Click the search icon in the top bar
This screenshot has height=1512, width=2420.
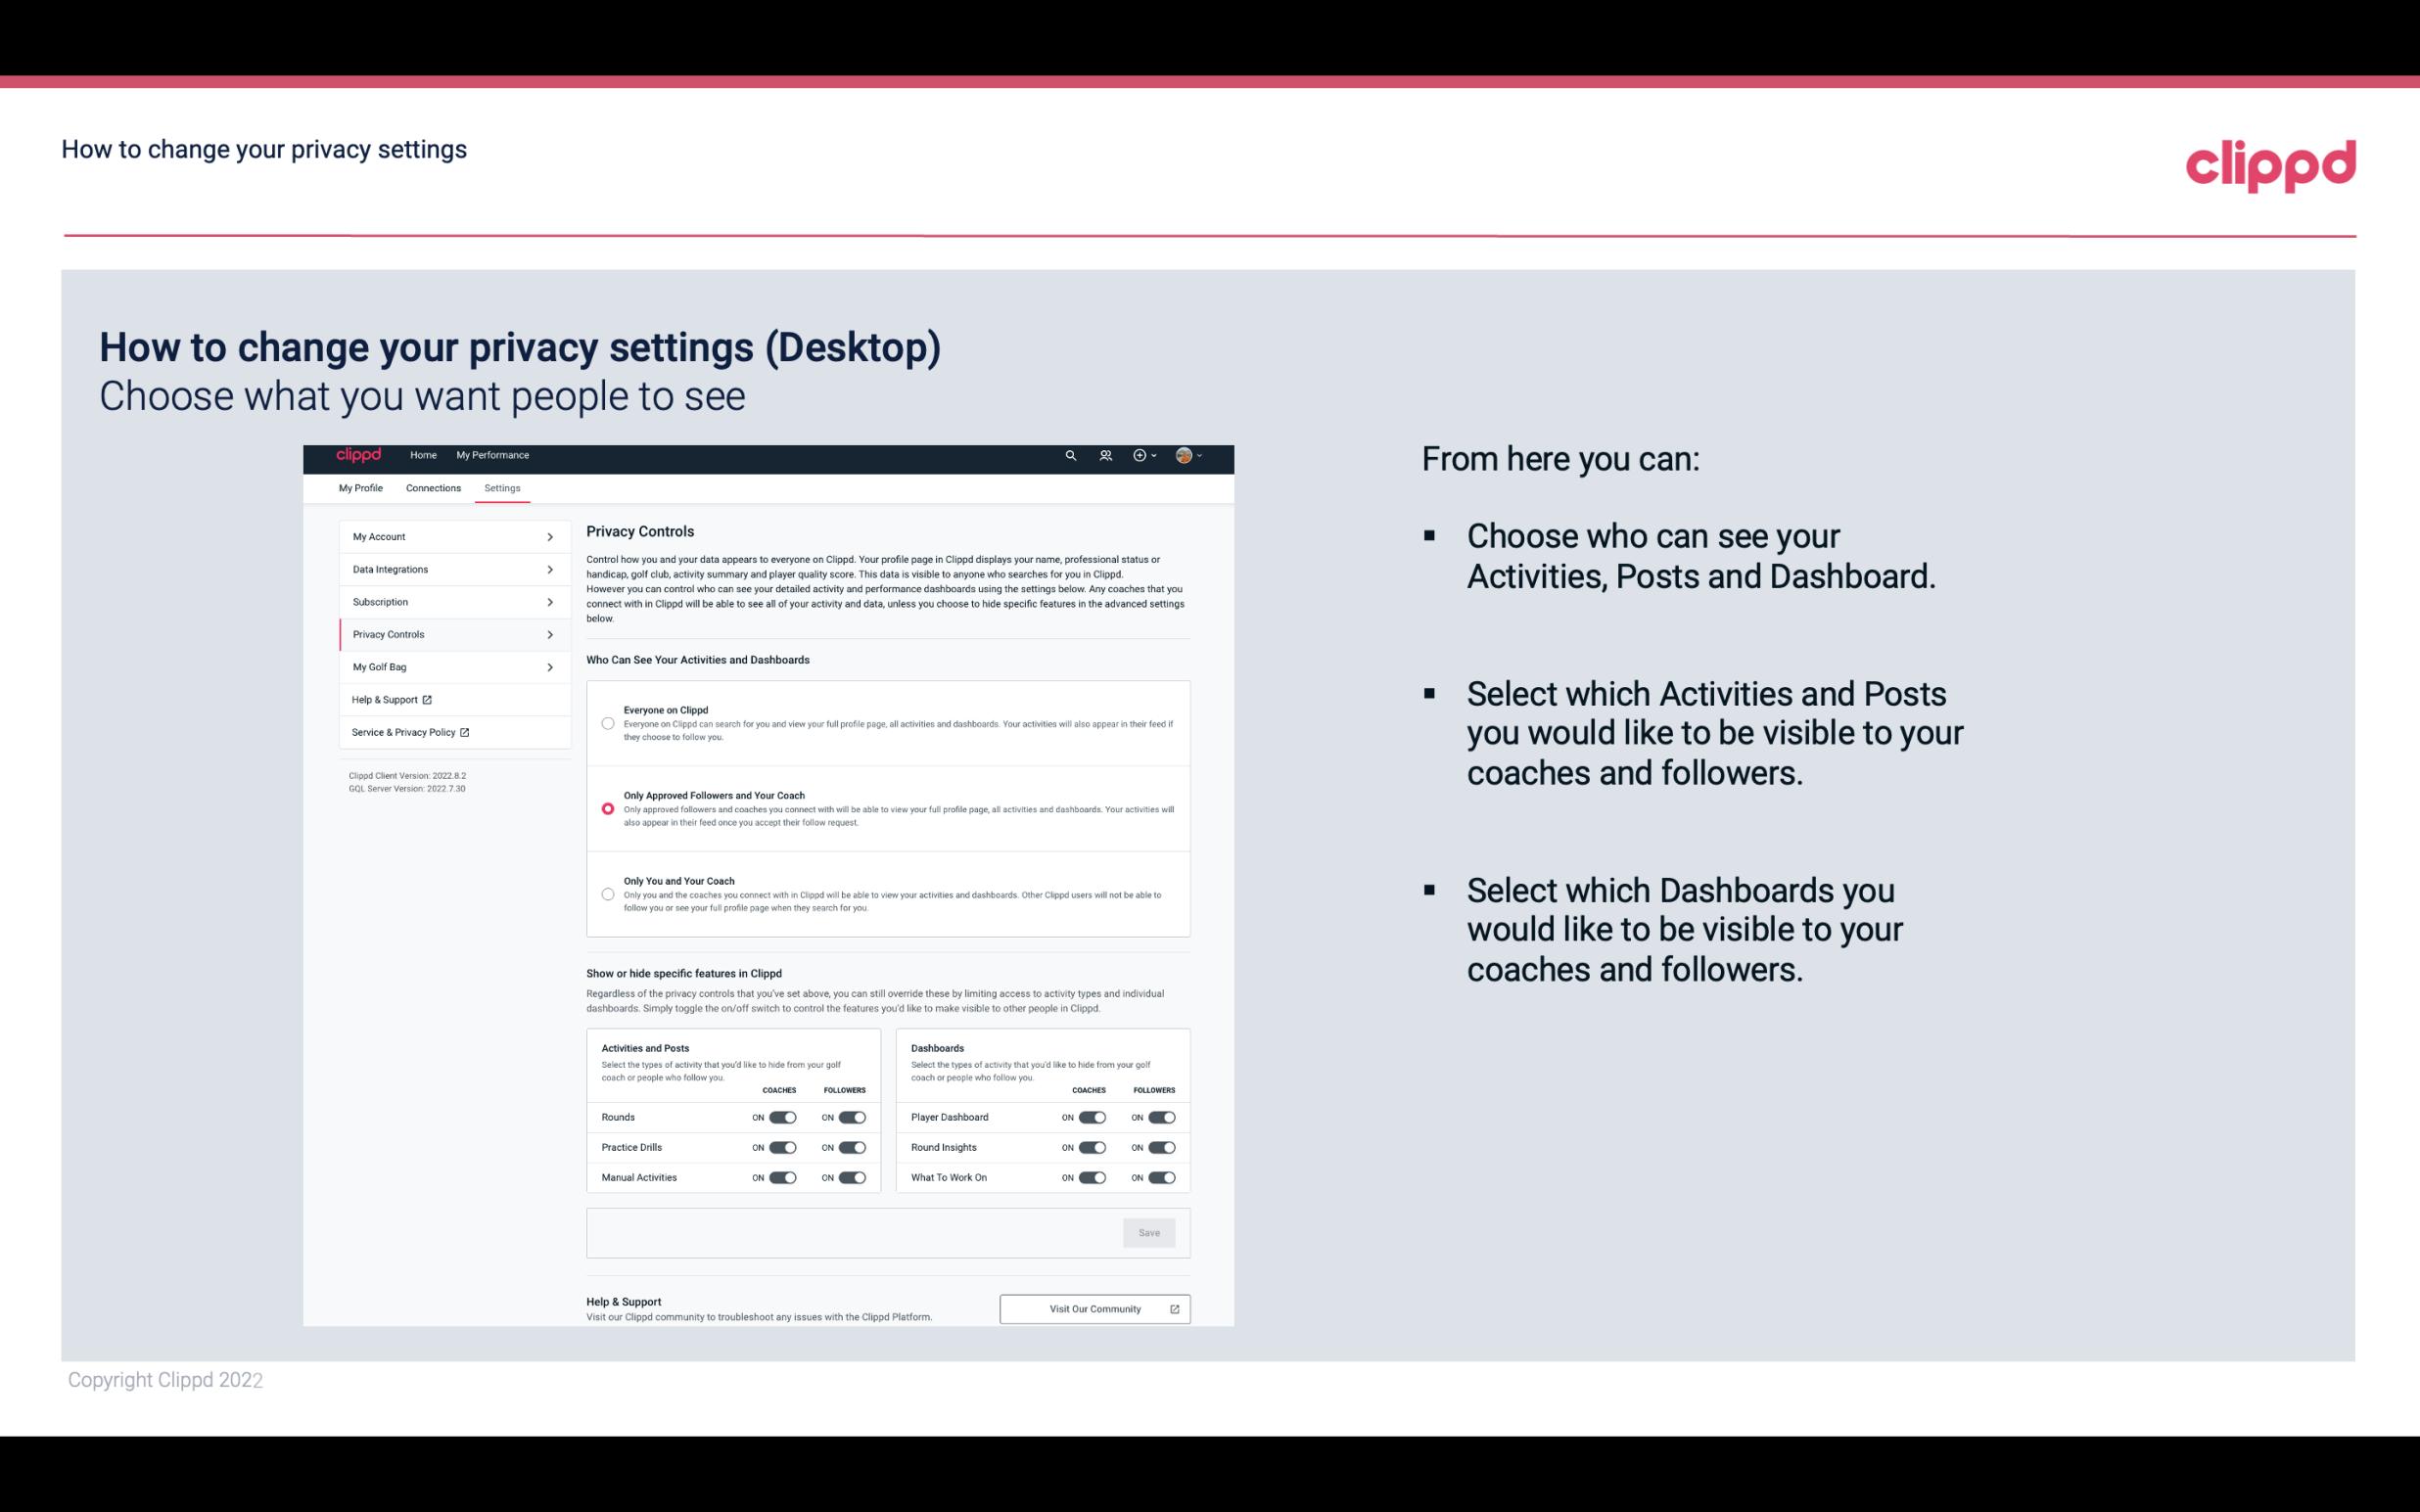click(1068, 455)
